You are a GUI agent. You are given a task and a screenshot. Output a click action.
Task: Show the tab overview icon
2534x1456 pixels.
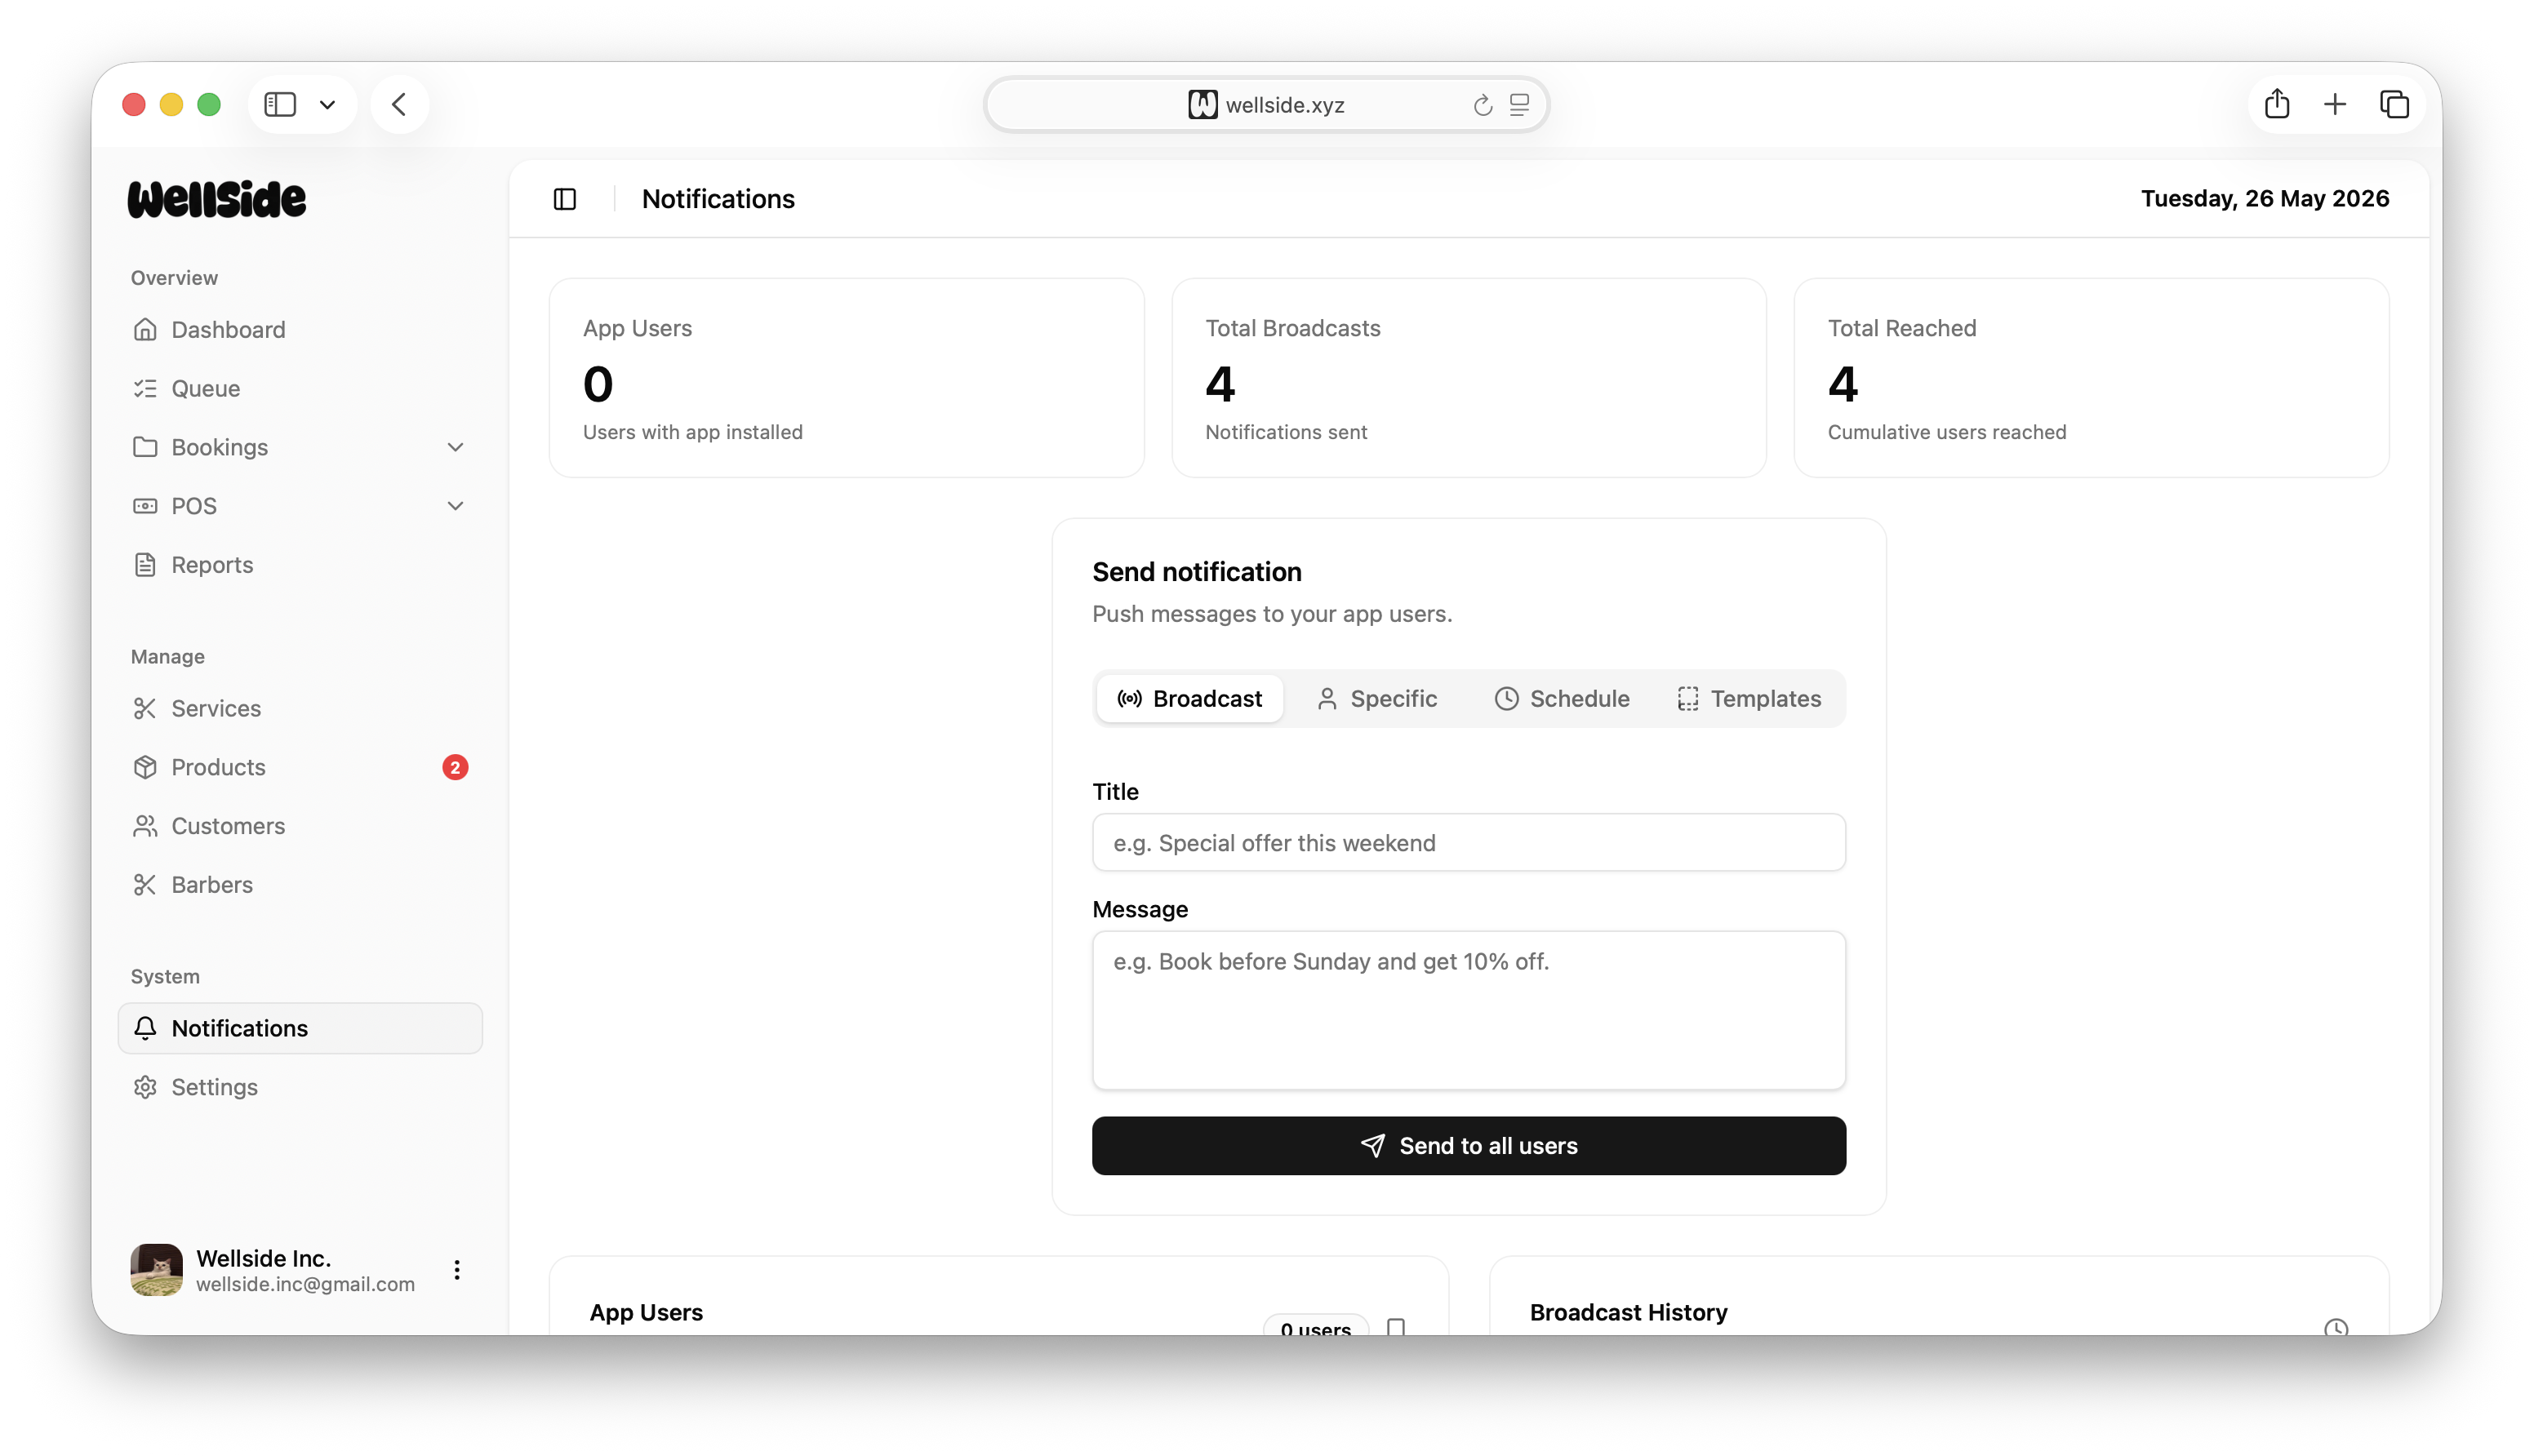[x=2394, y=104]
